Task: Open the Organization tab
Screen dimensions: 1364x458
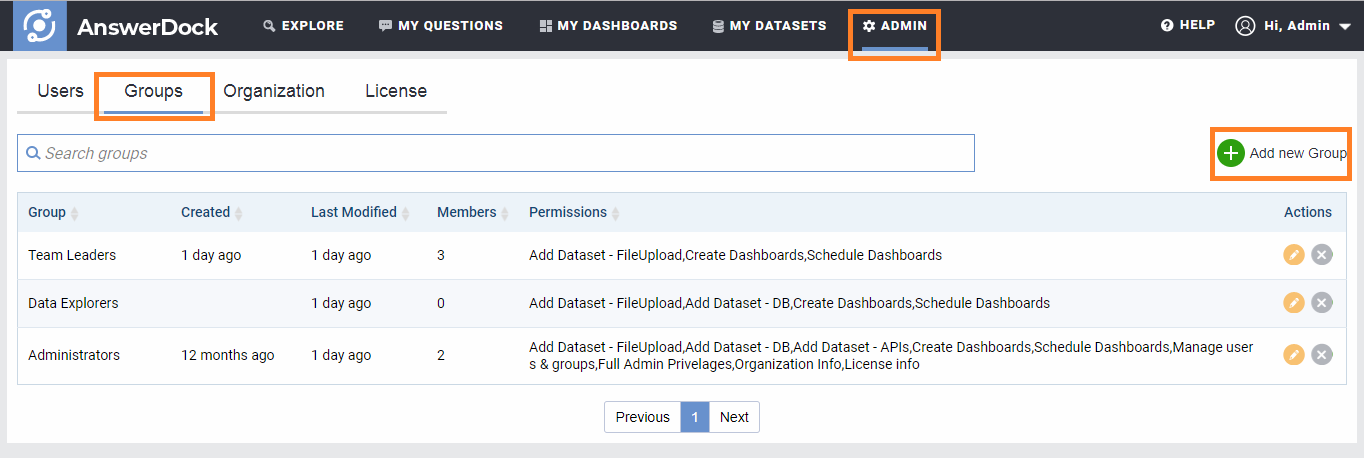Action: click(x=274, y=91)
